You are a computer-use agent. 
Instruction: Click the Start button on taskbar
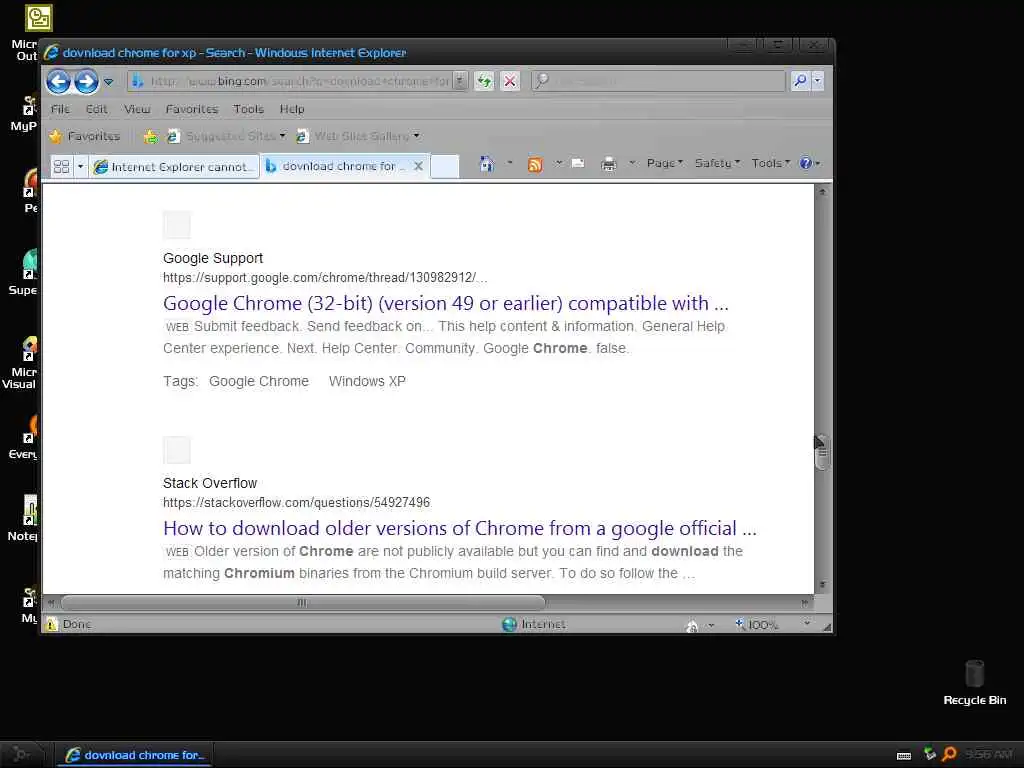(22, 754)
